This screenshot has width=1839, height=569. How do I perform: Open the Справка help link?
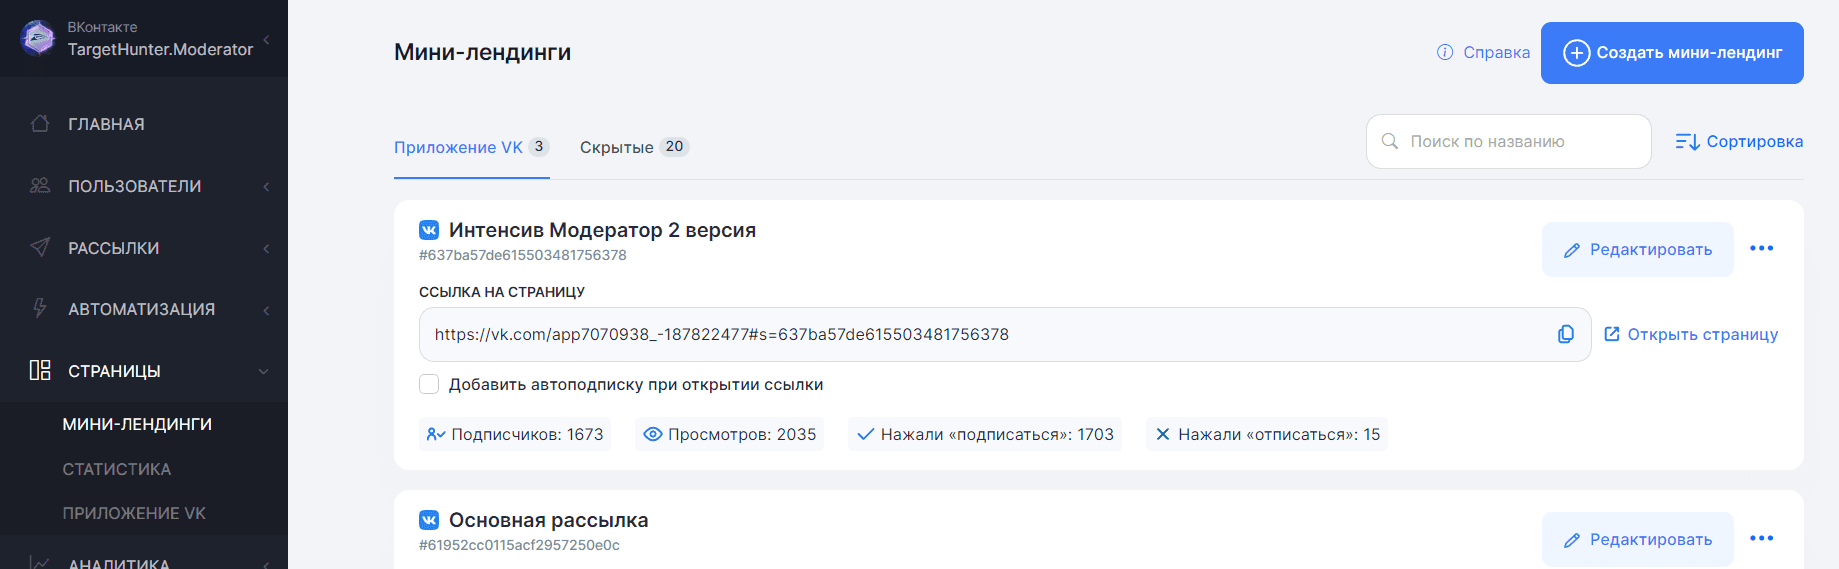(x=1484, y=53)
